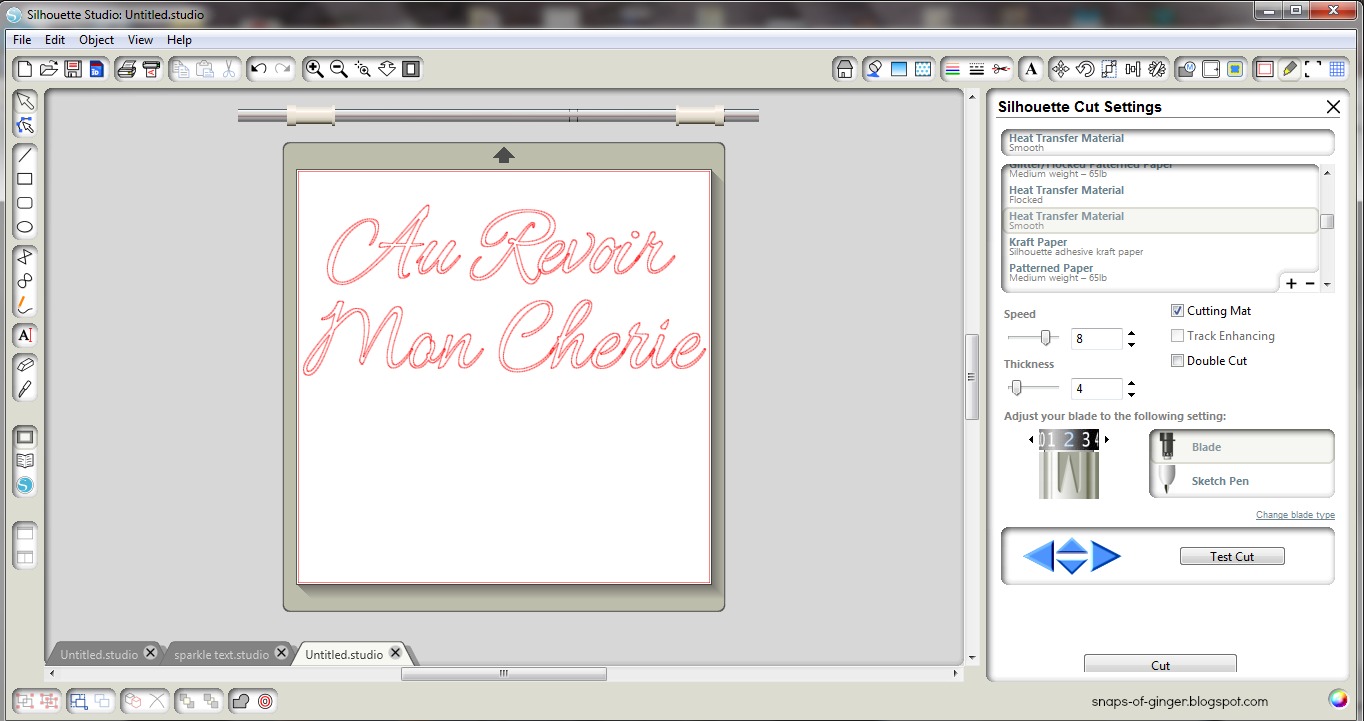Decrease the Thickness value stepper
This screenshot has height=721, width=1364.
pyautogui.click(x=1131, y=394)
